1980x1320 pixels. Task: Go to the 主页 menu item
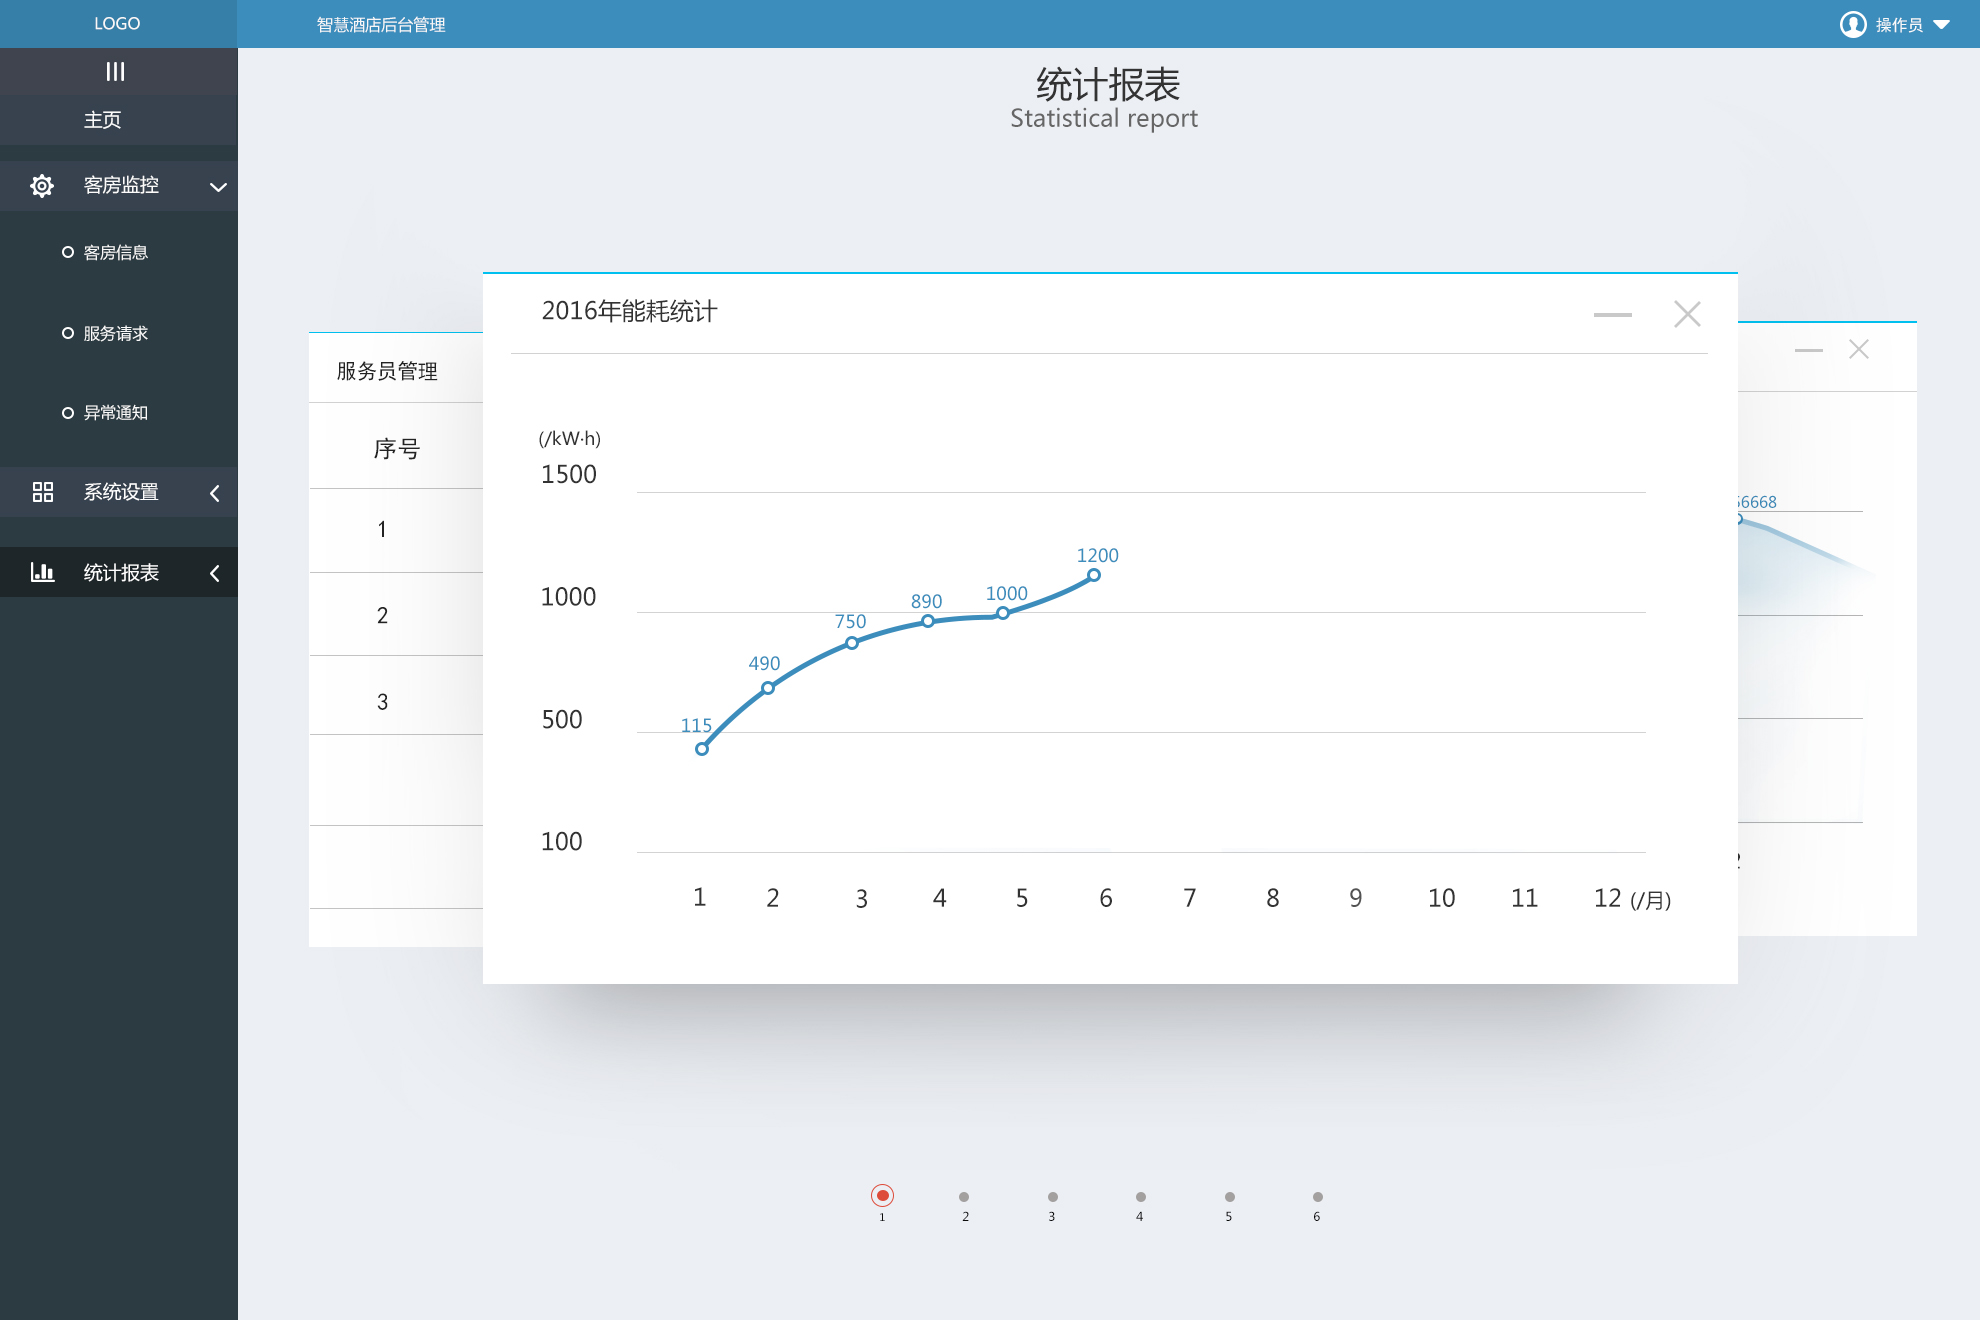119,120
